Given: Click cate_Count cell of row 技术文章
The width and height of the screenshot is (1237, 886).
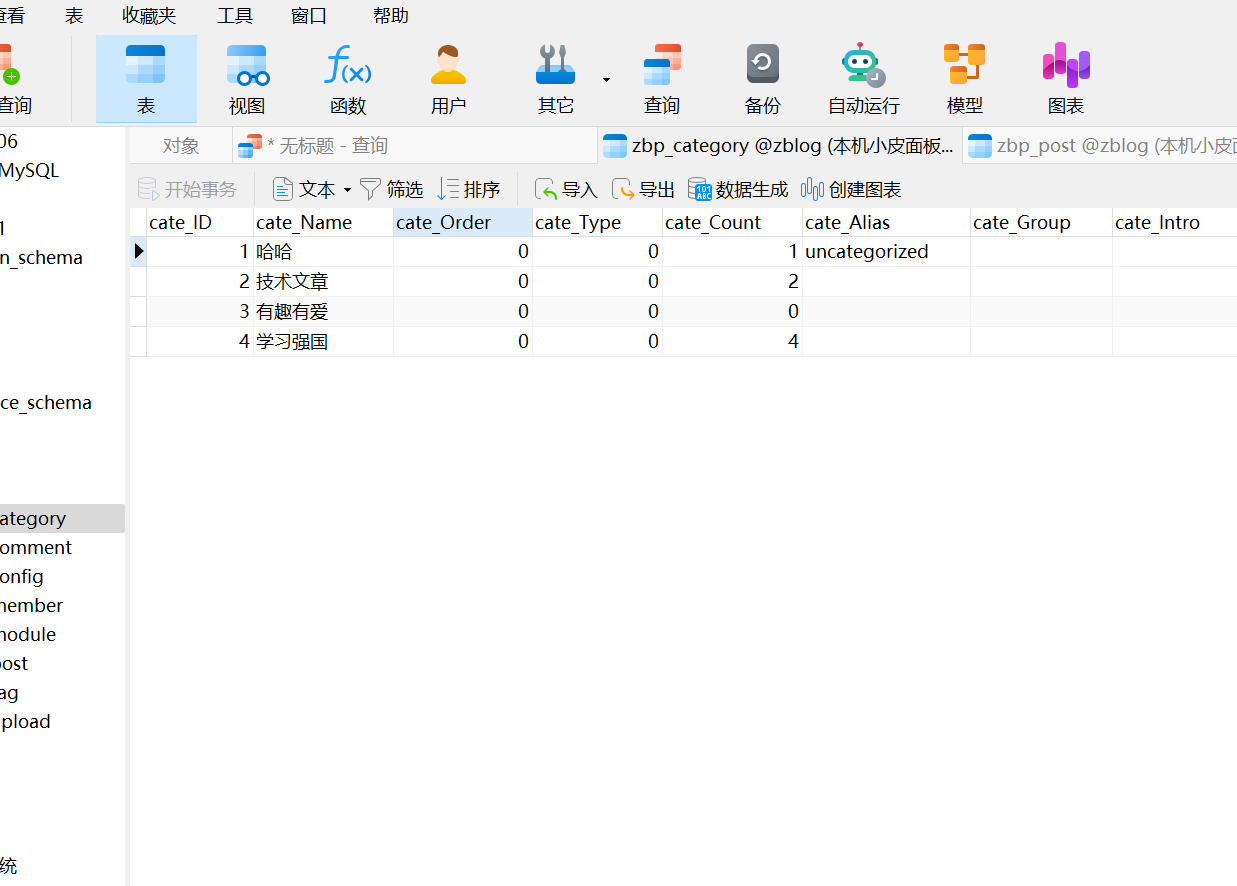Looking at the screenshot, I should coord(732,282).
